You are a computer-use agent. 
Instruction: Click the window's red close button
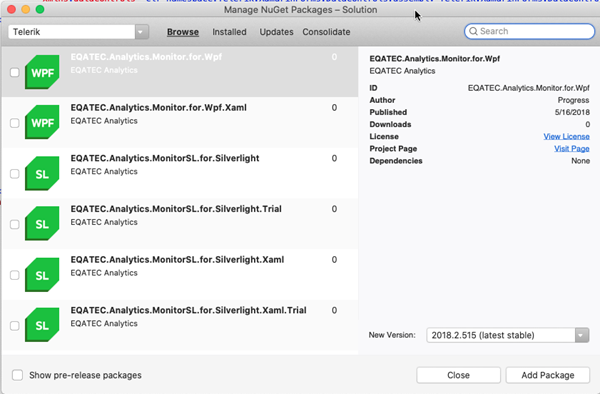pyautogui.click(x=11, y=9)
